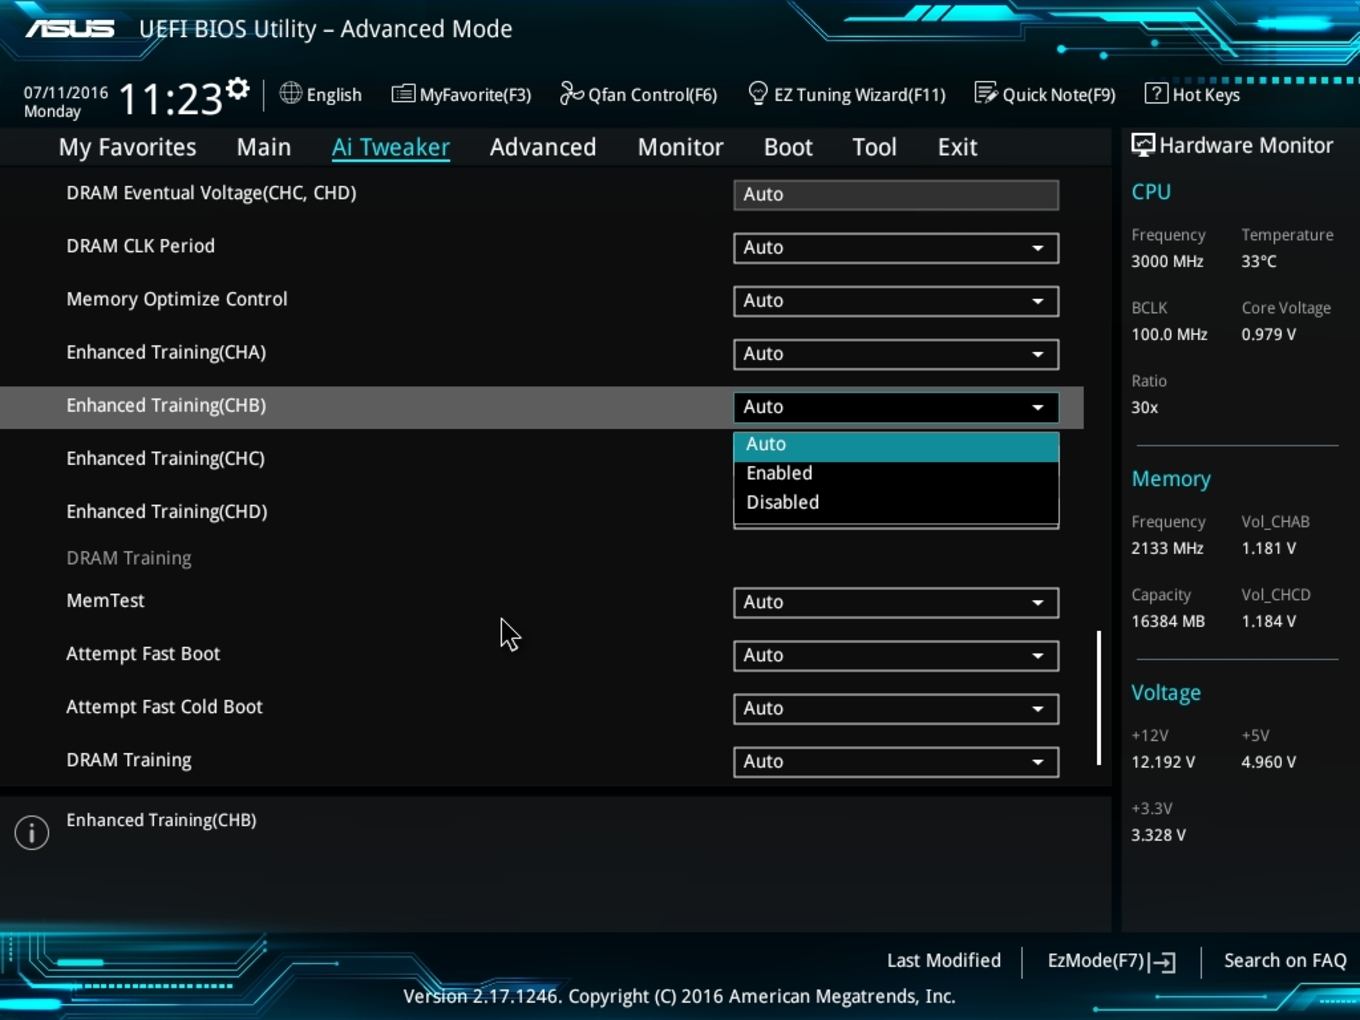This screenshot has width=1360, height=1020.
Task: Click the Qfan Control fan icon
Action: (571, 94)
